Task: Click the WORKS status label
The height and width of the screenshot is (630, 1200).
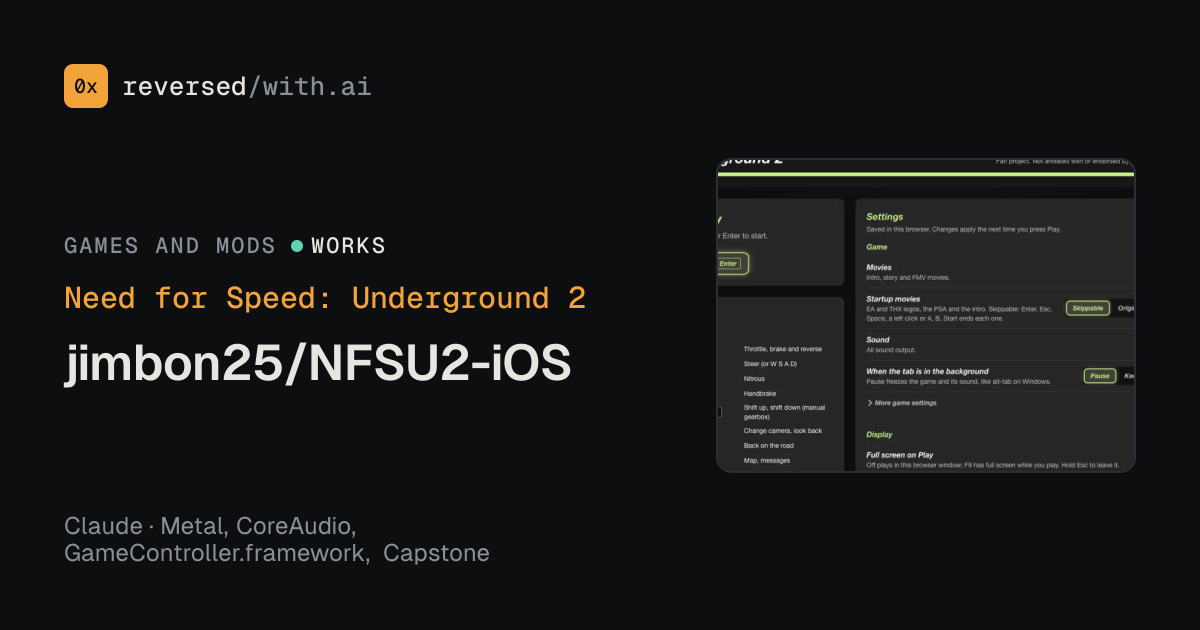Action: tap(348, 246)
